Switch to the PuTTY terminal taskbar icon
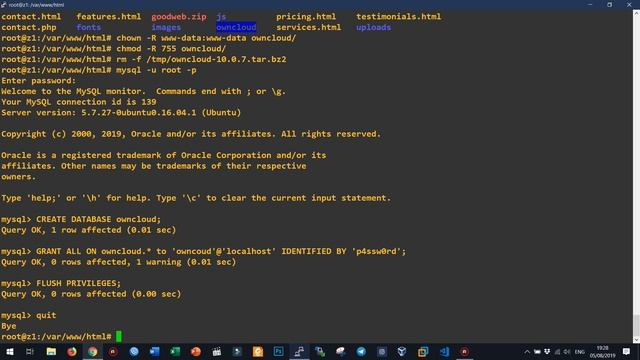640x360 pixels. click(x=299, y=351)
